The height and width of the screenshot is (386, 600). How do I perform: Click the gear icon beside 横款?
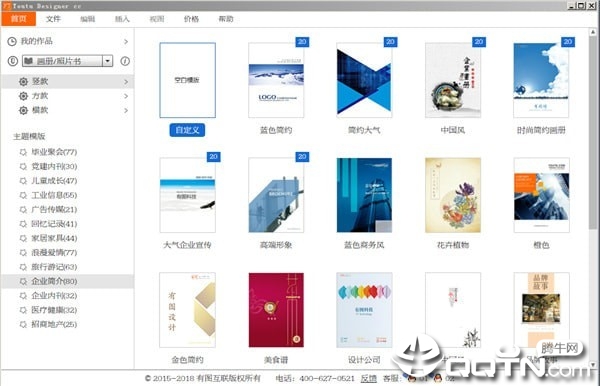pos(23,111)
